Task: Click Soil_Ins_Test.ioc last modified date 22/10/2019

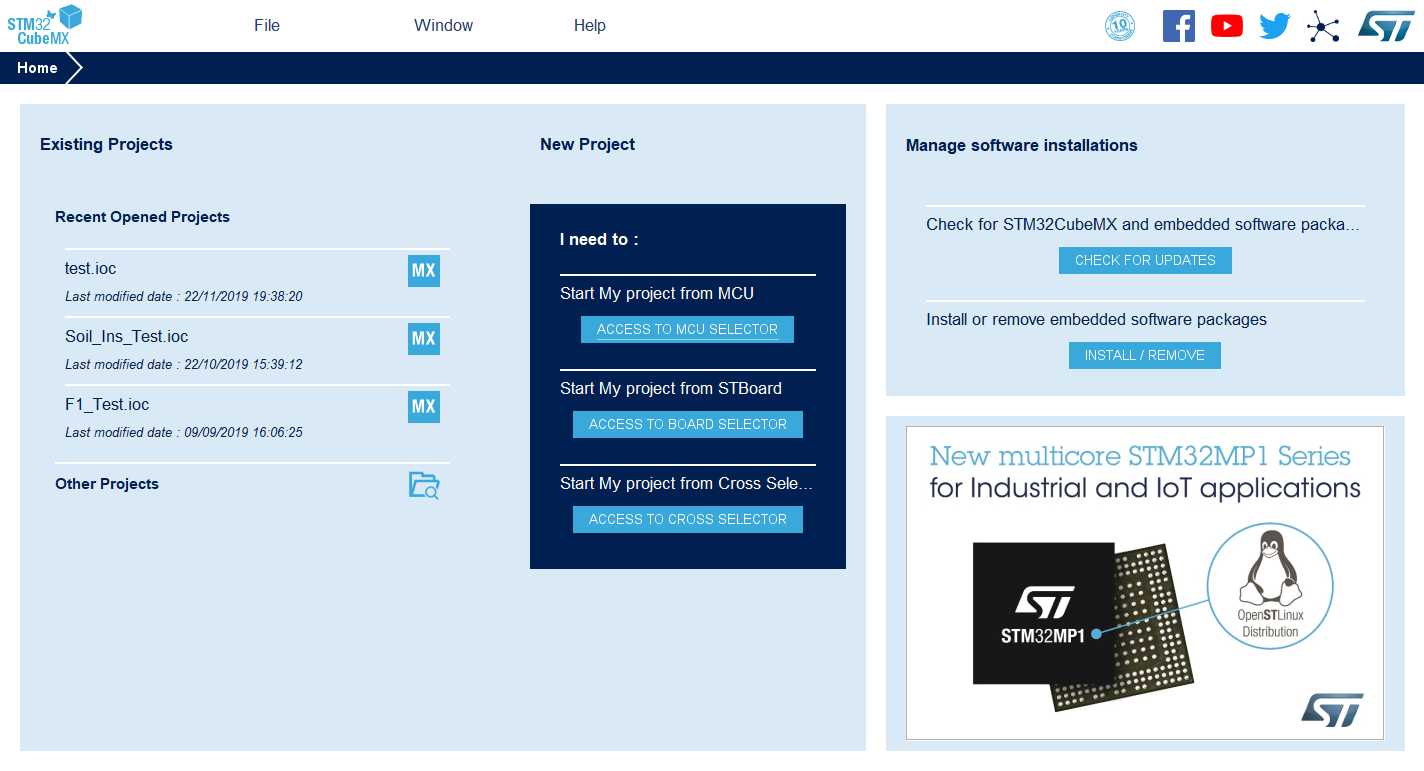Action: (184, 365)
